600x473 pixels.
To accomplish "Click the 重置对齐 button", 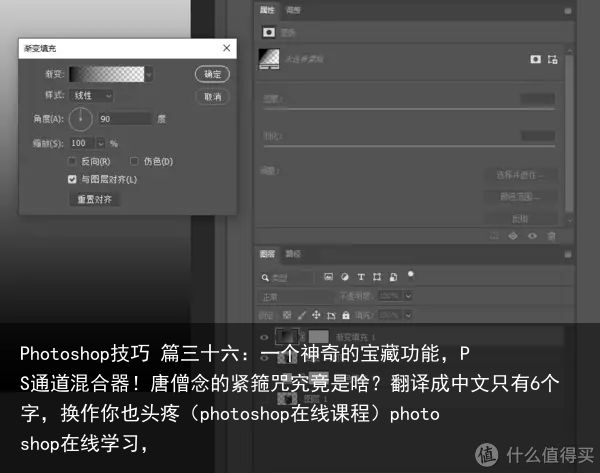I will point(95,199).
